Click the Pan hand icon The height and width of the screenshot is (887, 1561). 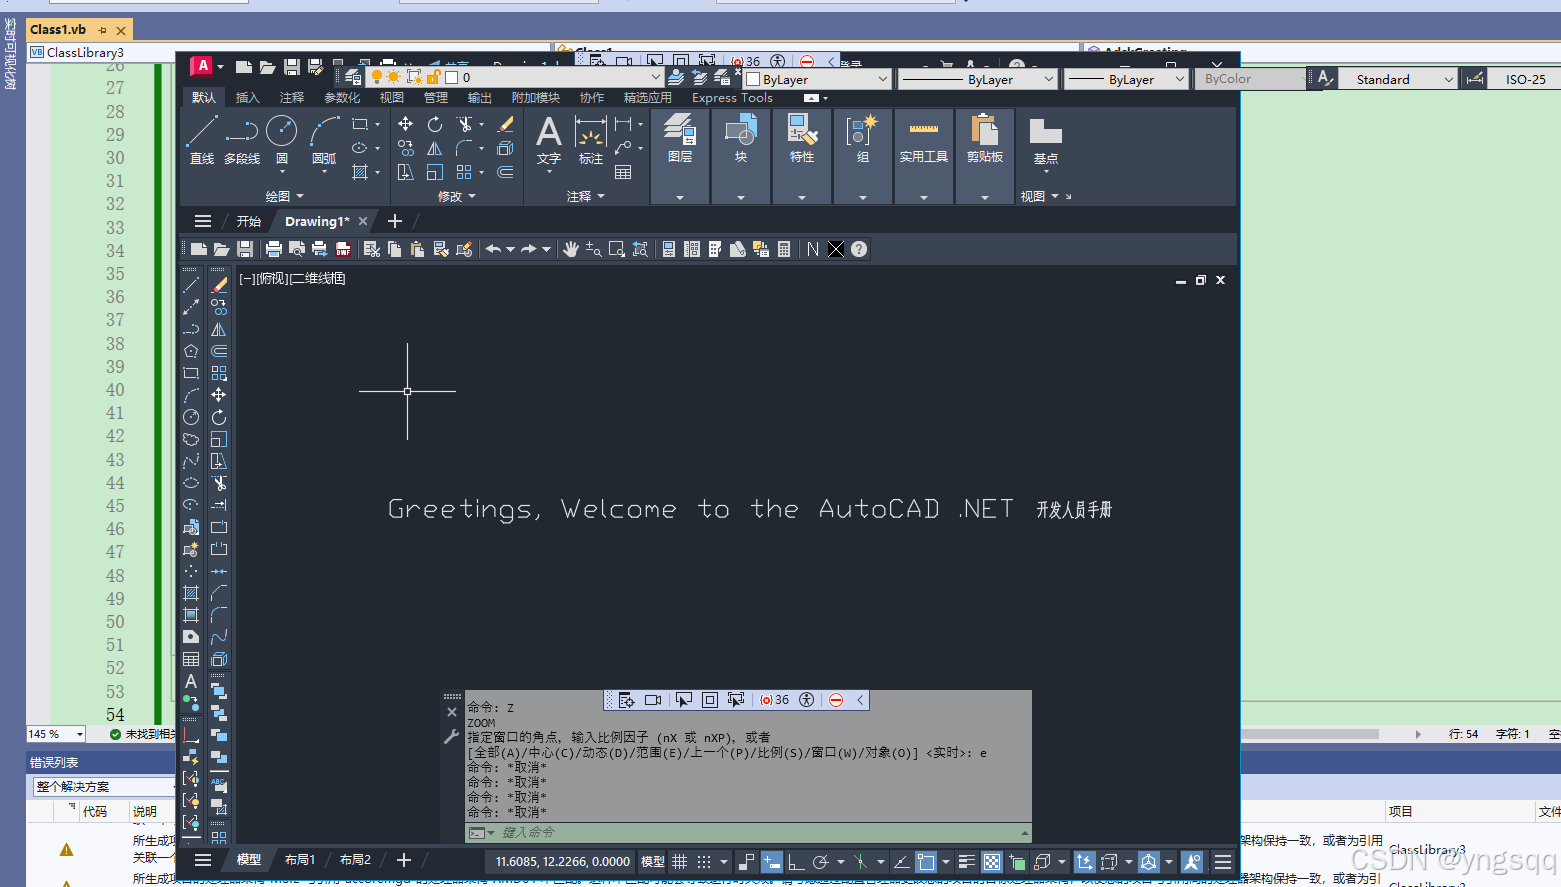pos(571,249)
